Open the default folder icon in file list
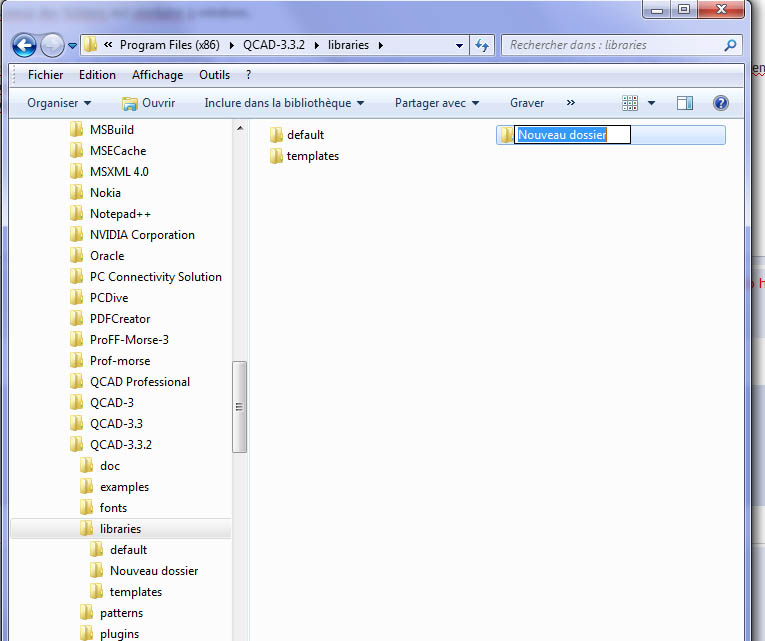 277,135
